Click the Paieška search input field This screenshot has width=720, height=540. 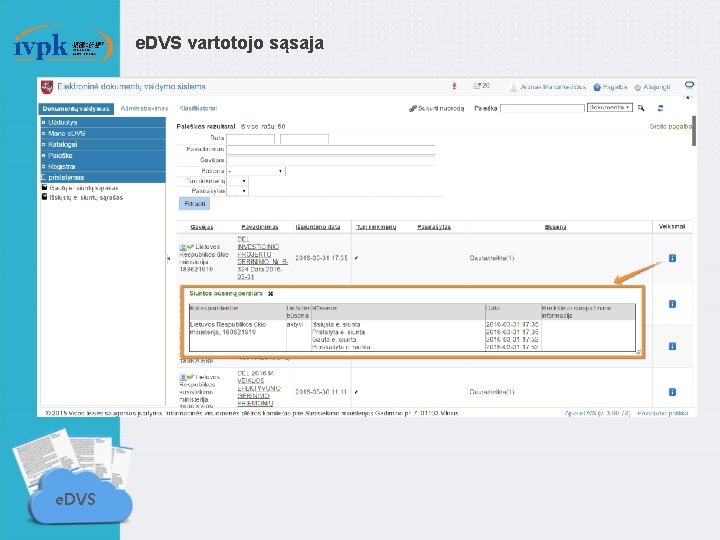pos(542,108)
